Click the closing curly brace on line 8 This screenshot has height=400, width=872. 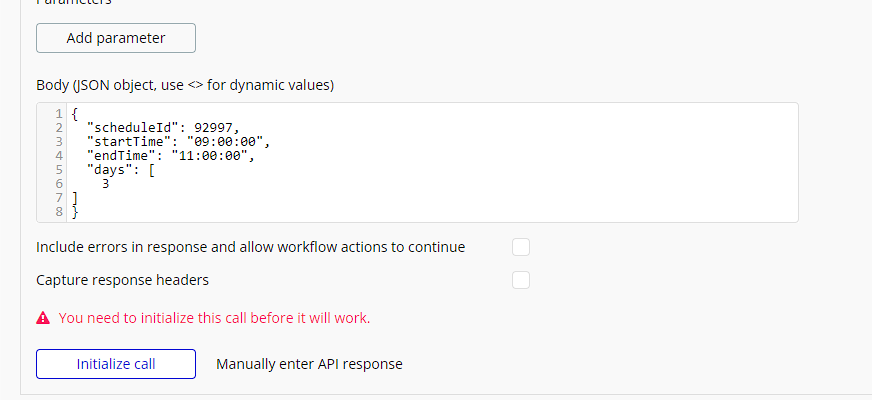click(75, 211)
